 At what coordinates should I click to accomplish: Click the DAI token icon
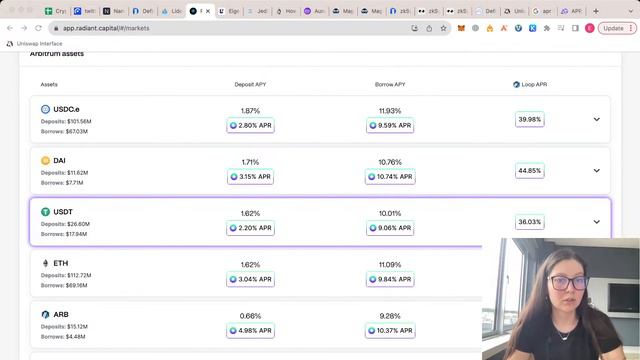pos(45,160)
